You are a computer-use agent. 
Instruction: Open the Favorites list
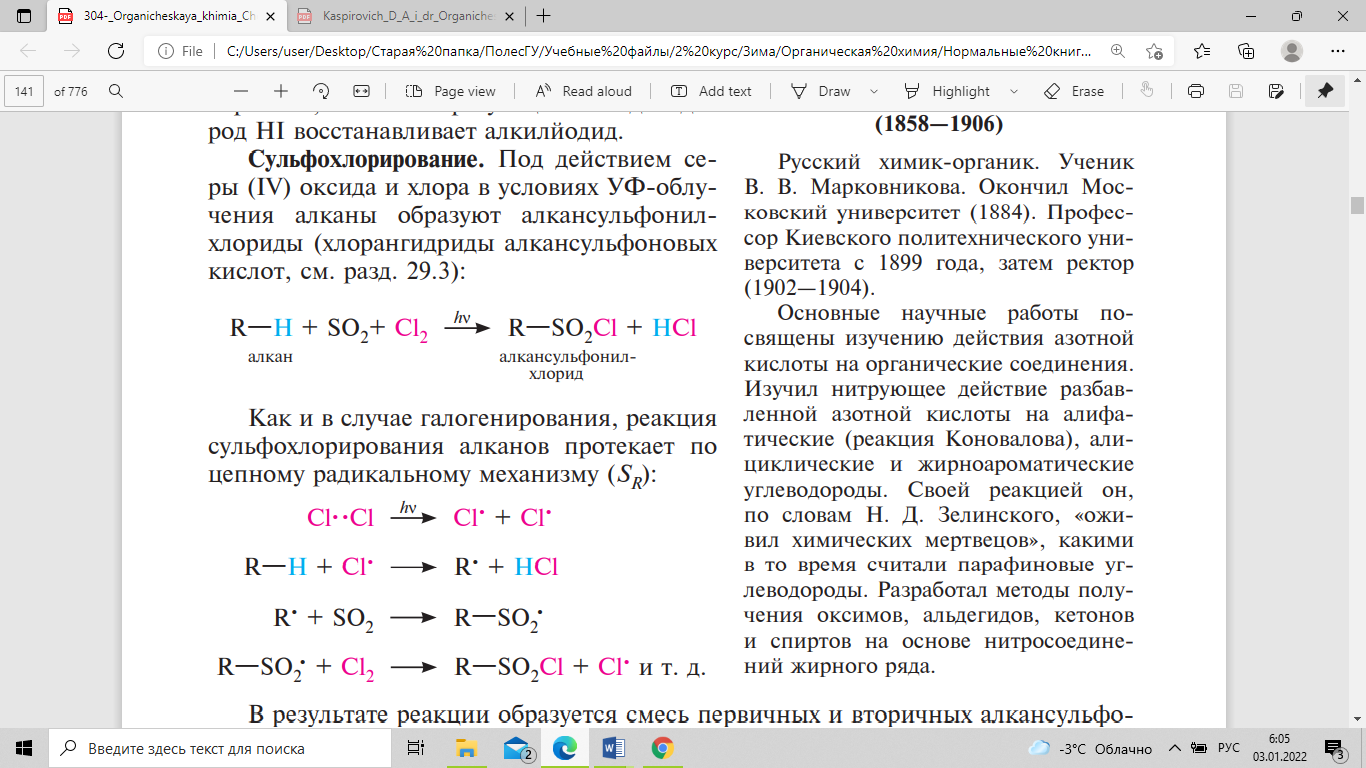point(1201,51)
